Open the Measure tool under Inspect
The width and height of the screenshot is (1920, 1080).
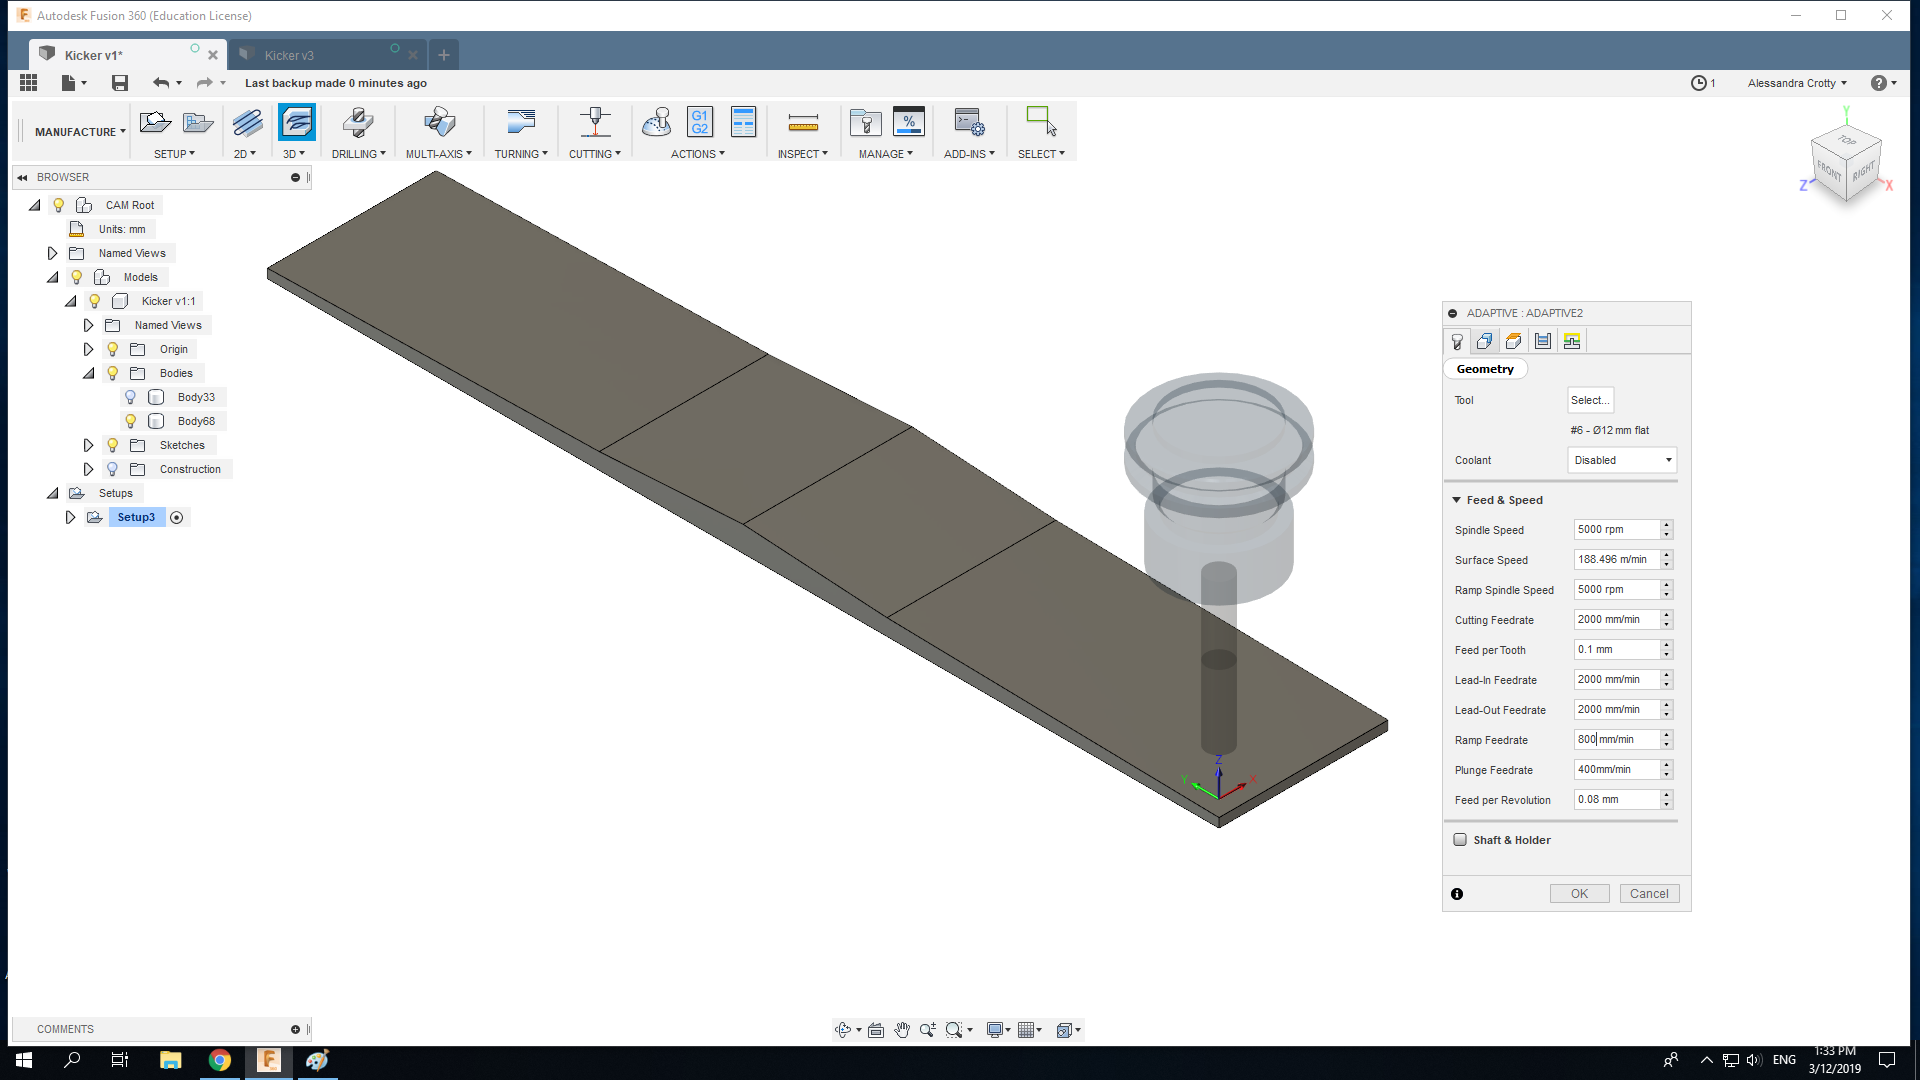802,123
